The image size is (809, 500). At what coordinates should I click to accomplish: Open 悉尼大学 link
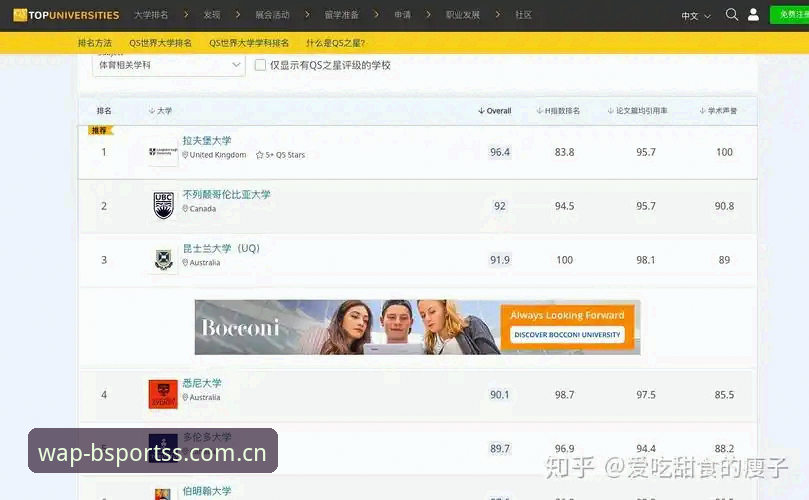[x=202, y=383]
